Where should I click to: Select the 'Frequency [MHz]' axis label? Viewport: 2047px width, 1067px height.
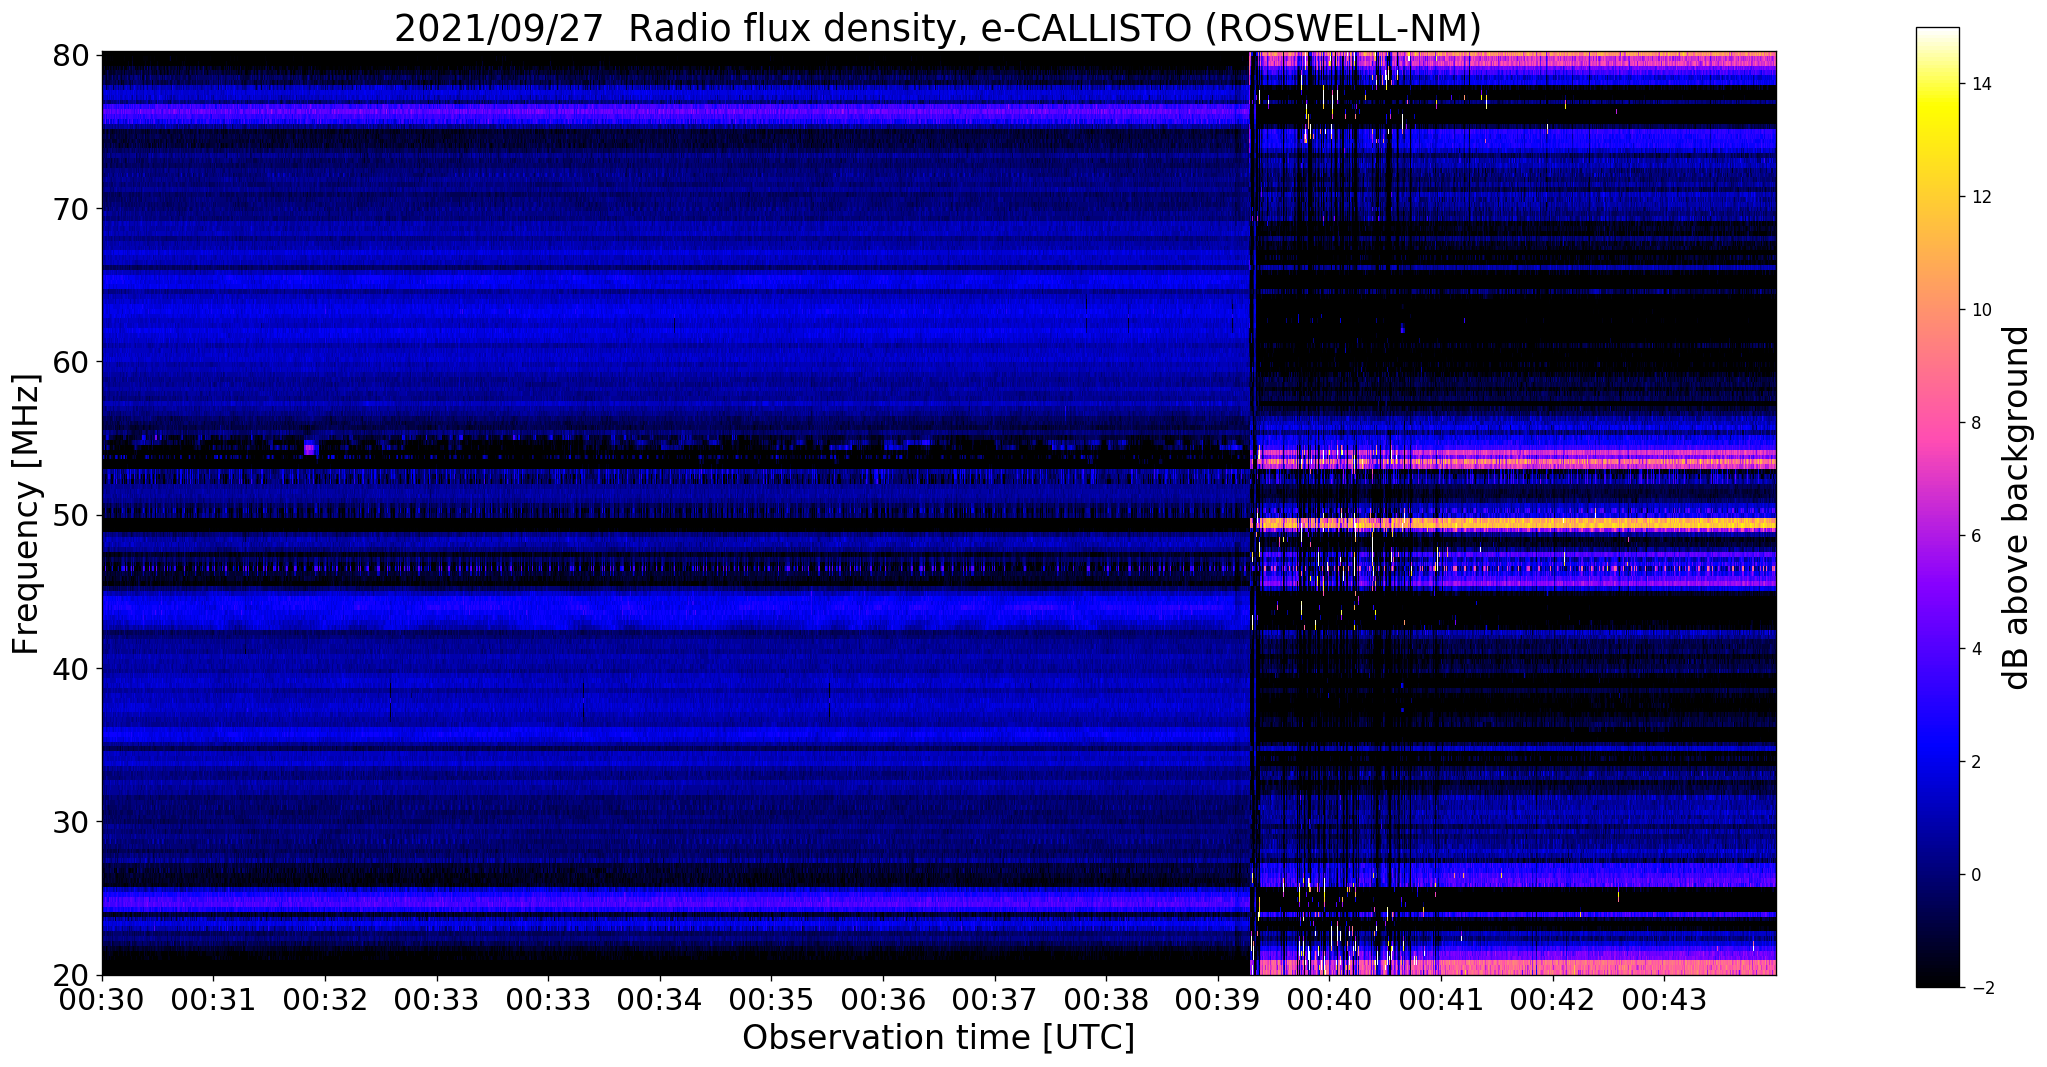pyautogui.click(x=26, y=514)
